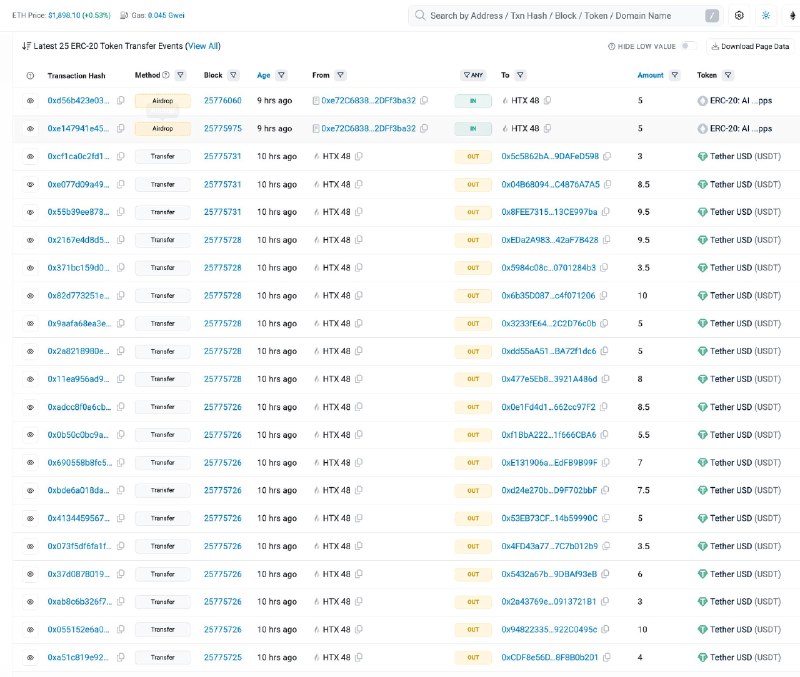This screenshot has height=677, width=800.
Task: Copy transaction hash 0xd56b423e03
Action: pos(121,101)
